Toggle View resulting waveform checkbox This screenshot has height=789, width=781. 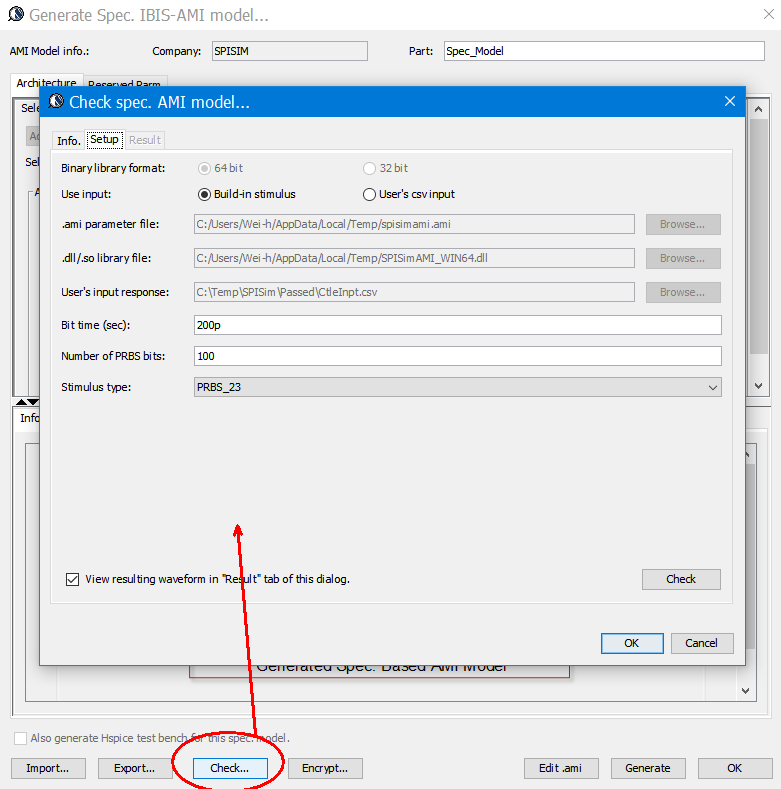pos(72,579)
